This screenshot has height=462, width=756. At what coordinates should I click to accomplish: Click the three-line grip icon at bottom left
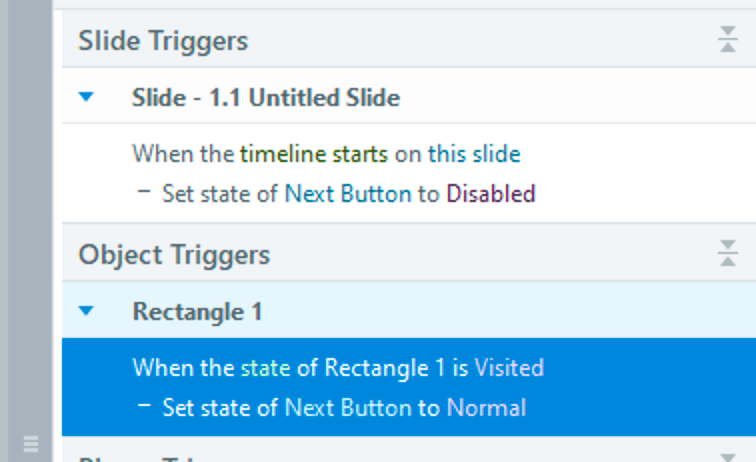tap(30, 444)
